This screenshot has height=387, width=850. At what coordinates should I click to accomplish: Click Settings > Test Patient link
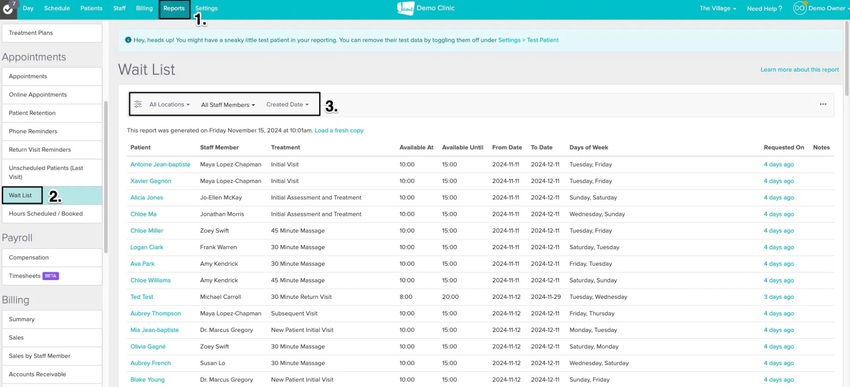(x=528, y=40)
